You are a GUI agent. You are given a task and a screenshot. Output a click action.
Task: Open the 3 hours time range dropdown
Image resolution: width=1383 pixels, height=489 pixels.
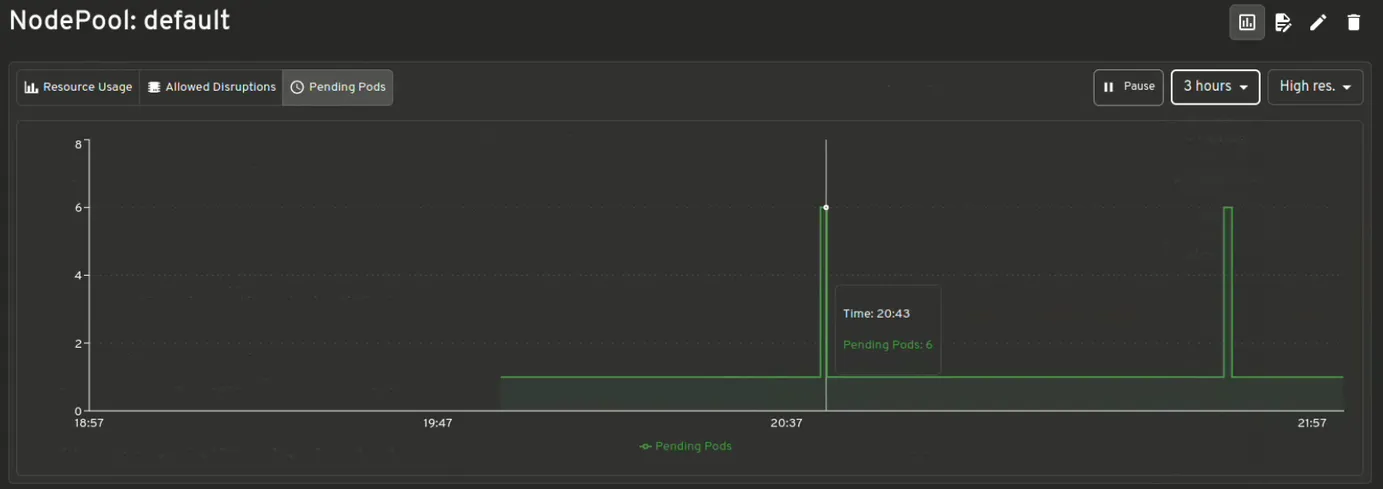coord(1215,87)
